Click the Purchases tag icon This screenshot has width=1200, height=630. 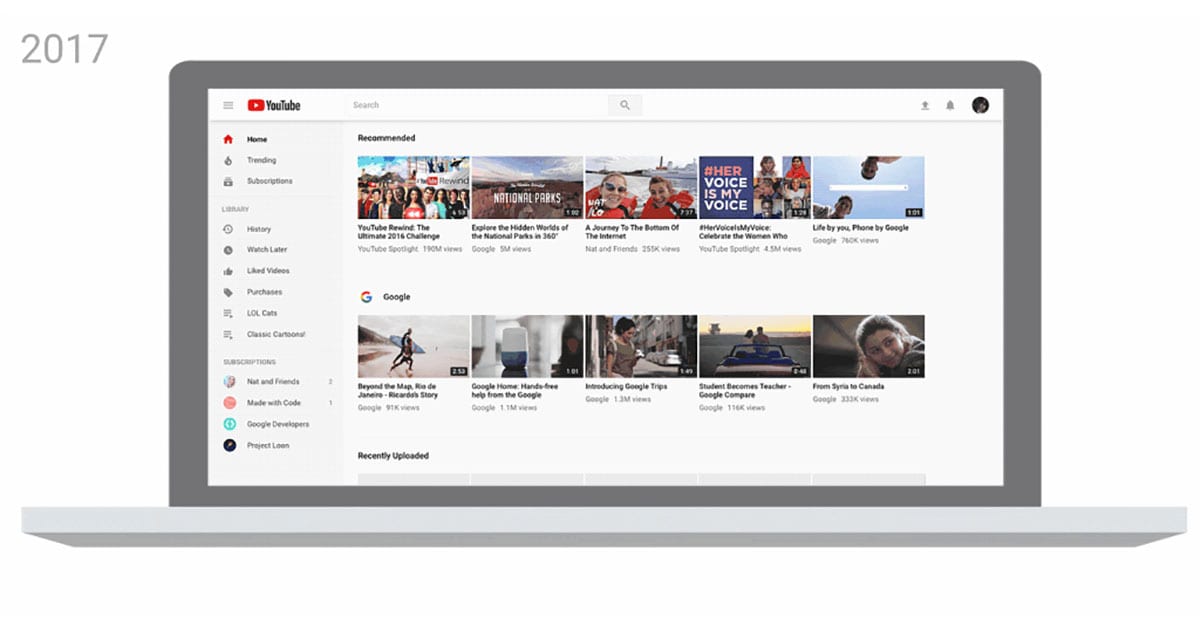(x=230, y=292)
